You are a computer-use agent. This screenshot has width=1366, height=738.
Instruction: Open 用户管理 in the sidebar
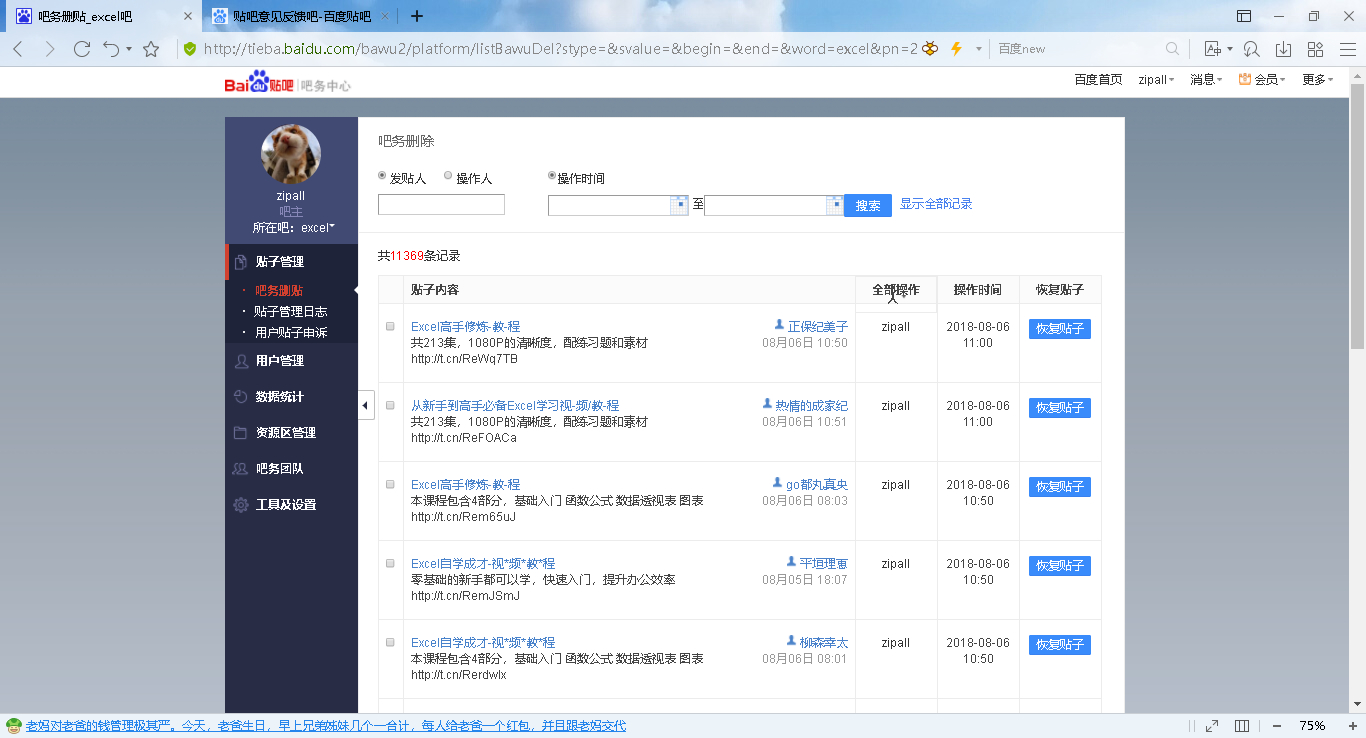coord(279,361)
